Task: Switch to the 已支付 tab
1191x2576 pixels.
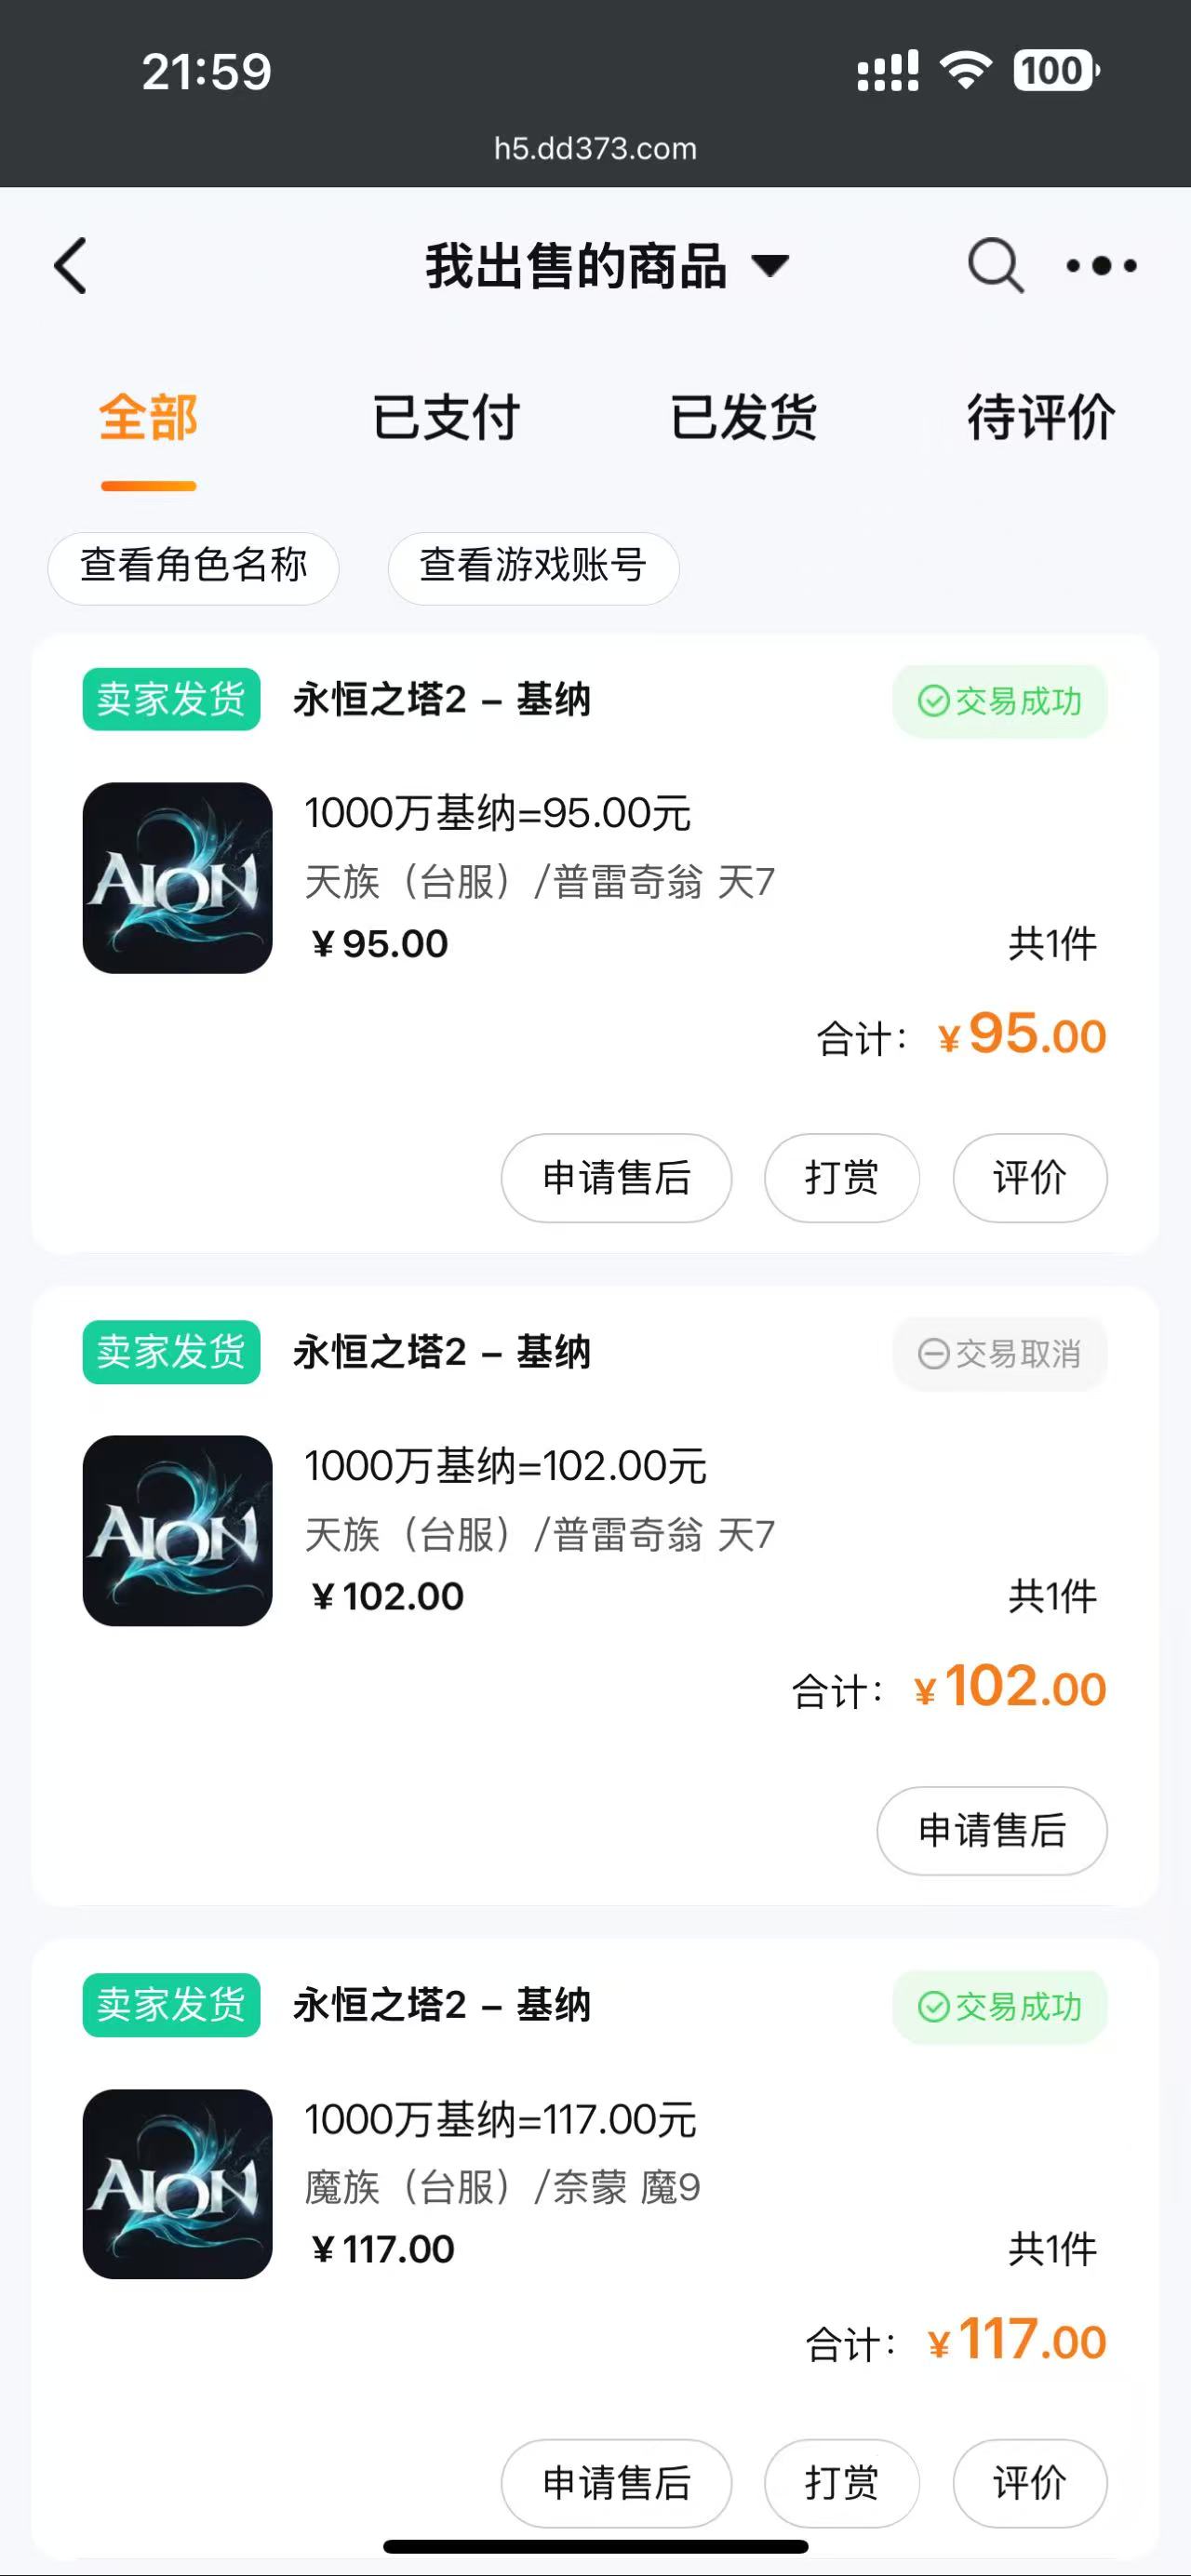Action: click(446, 418)
